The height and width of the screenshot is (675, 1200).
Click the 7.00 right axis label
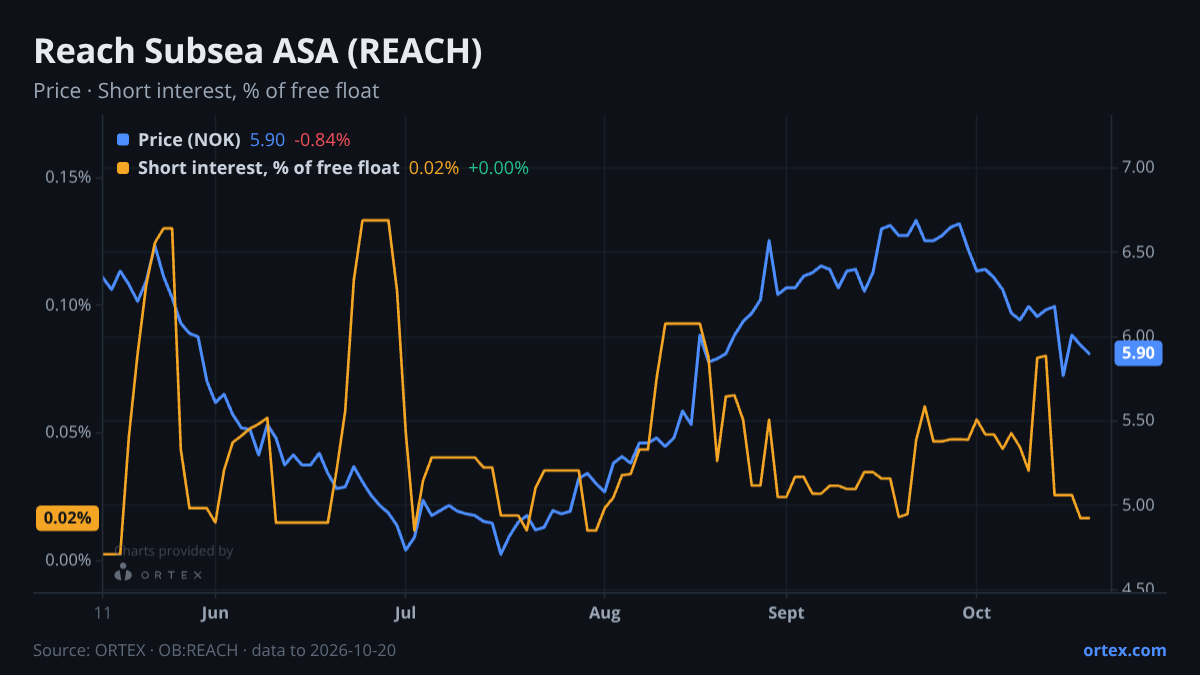1139,167
